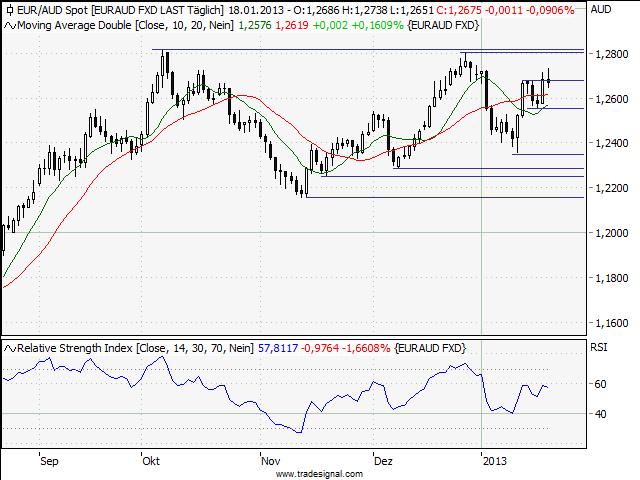Jump to Nov on the time axis
The width and height of the screenshot is (640, 480).
click(270, 462)
